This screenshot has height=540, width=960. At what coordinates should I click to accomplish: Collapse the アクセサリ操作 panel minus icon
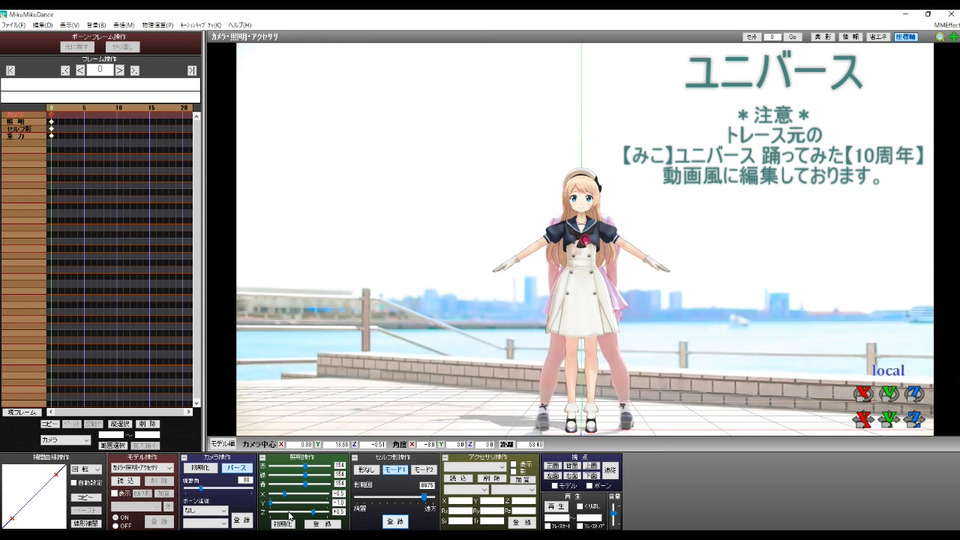(x=445, y=457)
